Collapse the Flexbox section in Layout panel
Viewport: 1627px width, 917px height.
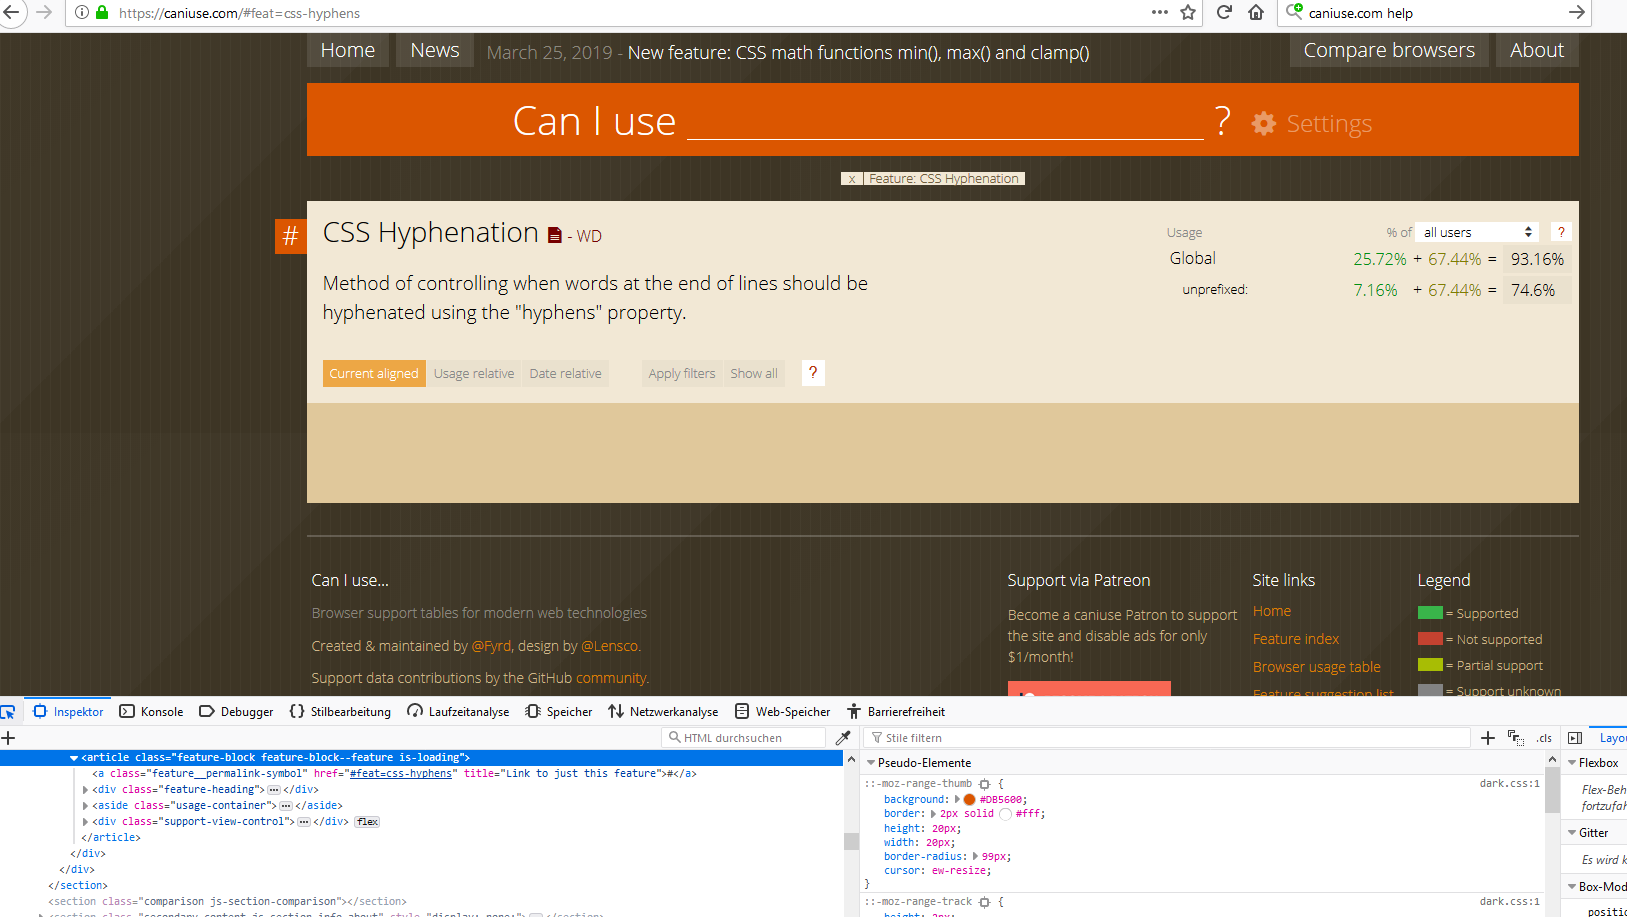[1570, 762]
